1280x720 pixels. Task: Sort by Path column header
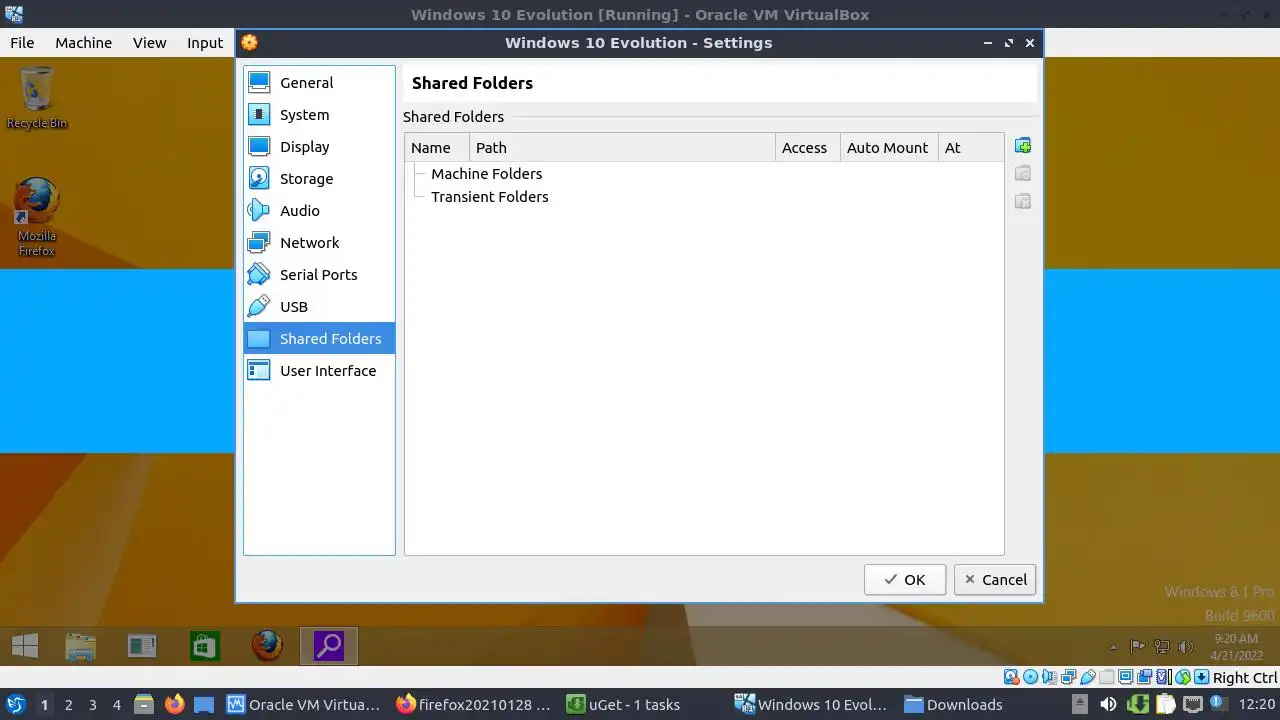pyautogui.click(x=622, y=148)
